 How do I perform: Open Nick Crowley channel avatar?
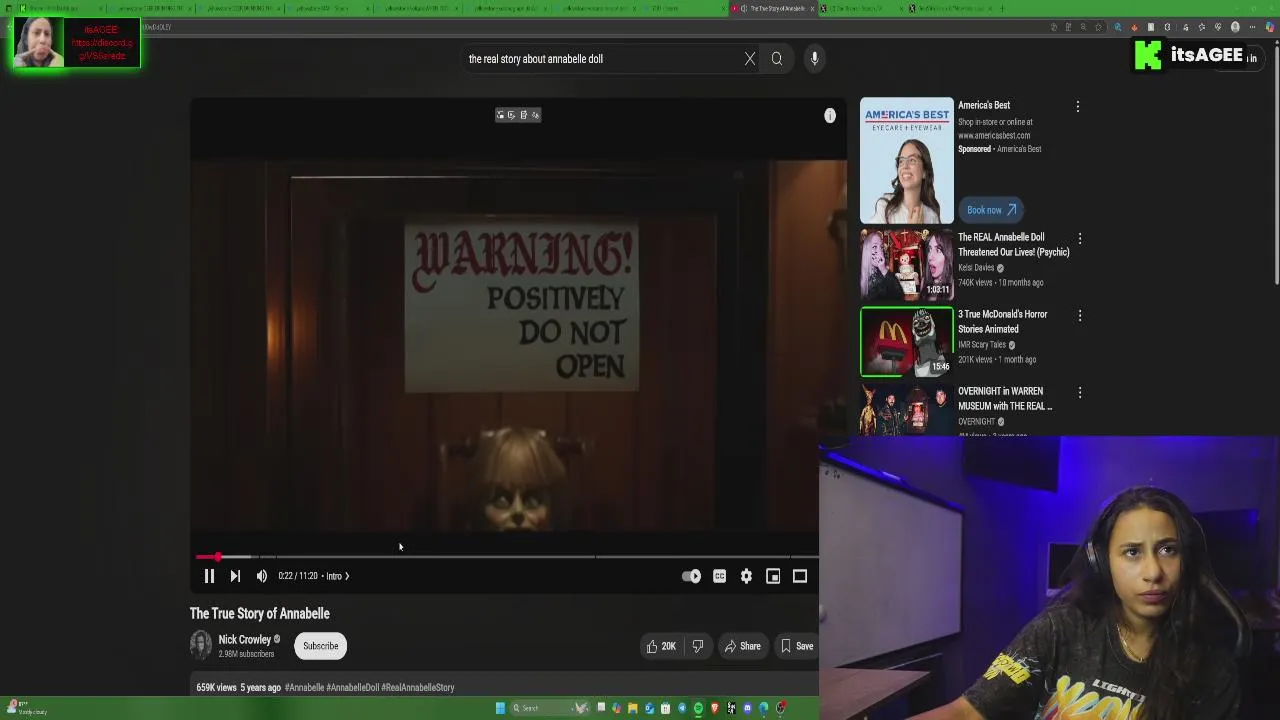[x=201, y=646]
